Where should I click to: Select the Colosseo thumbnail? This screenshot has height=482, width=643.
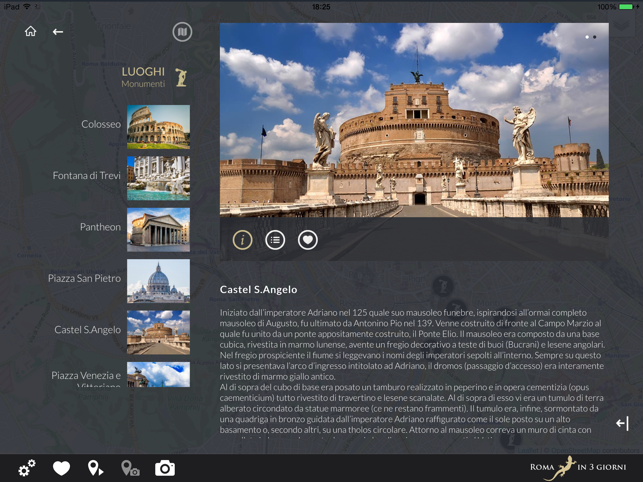point(158,127)
